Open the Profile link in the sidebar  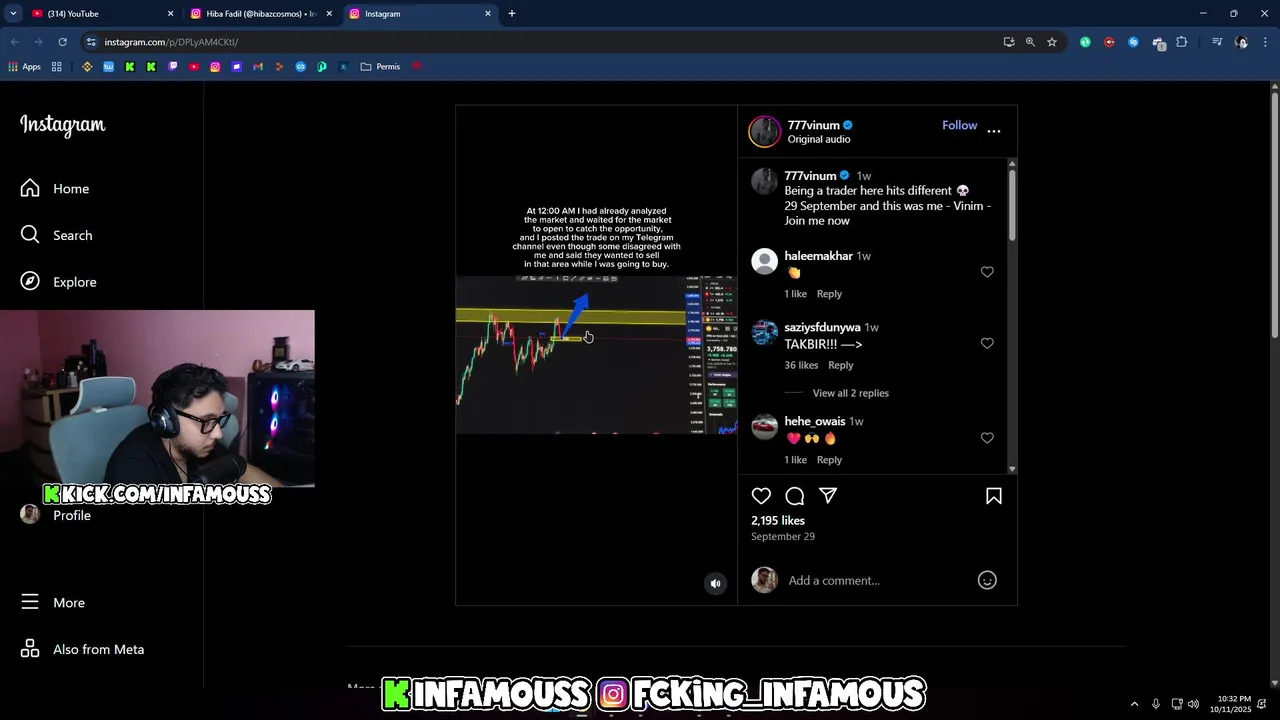(x=57, y=515)
